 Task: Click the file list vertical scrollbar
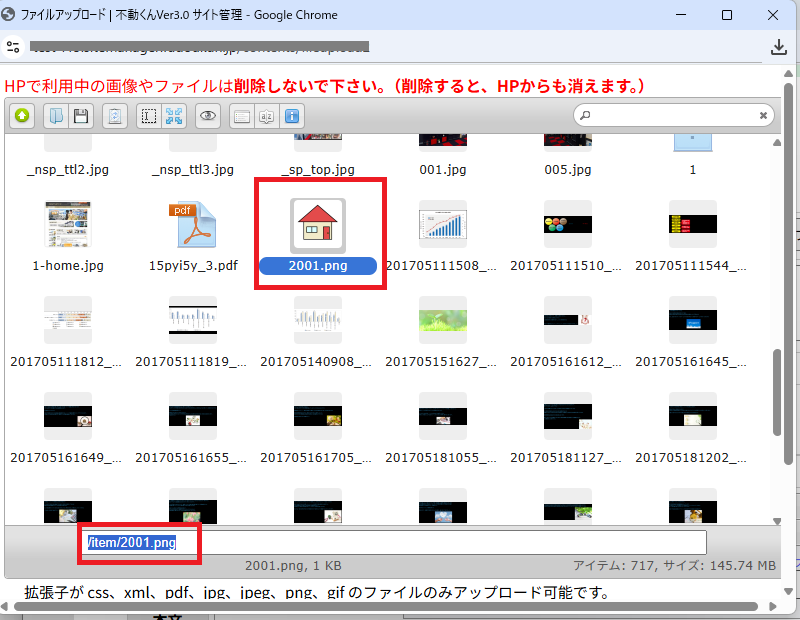(777, 390)
